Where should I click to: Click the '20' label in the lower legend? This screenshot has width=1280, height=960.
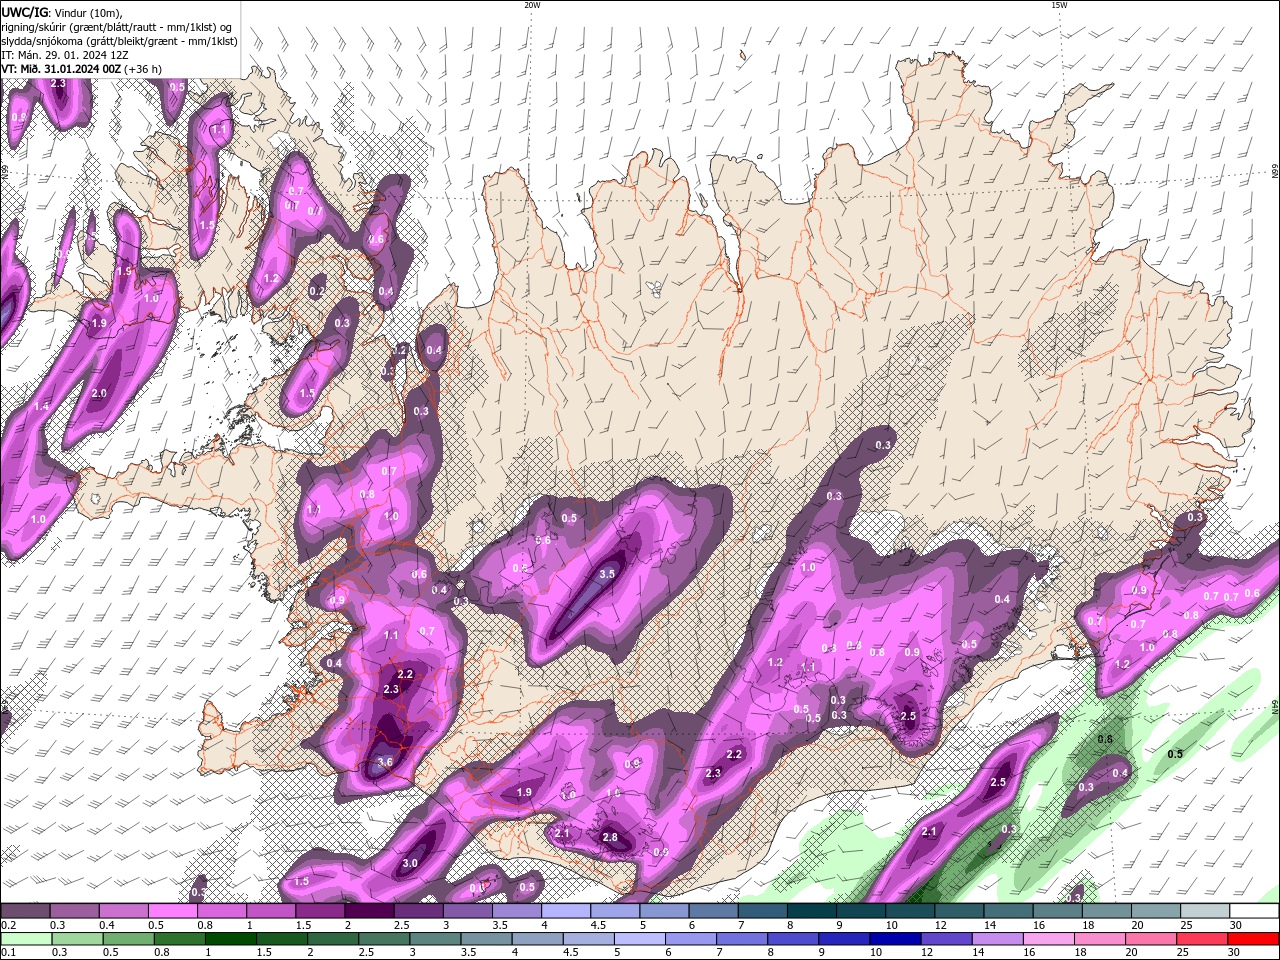[1131, 953]
